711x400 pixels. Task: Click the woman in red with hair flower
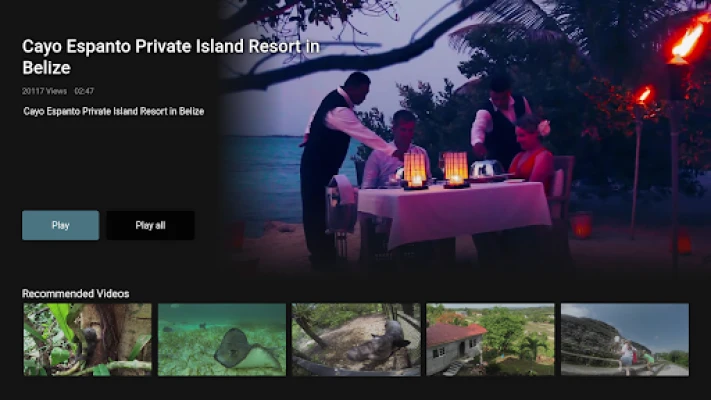531,152
